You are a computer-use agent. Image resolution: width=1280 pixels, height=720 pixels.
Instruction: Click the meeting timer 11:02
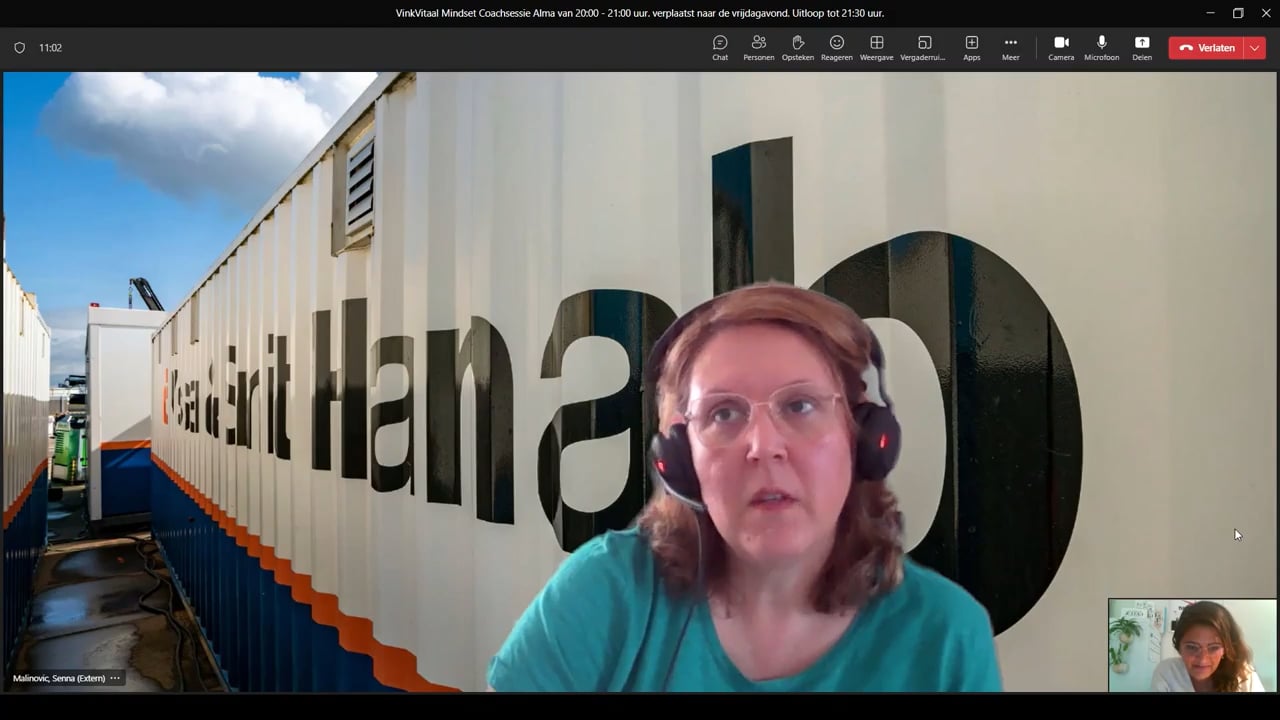(50, 48)
